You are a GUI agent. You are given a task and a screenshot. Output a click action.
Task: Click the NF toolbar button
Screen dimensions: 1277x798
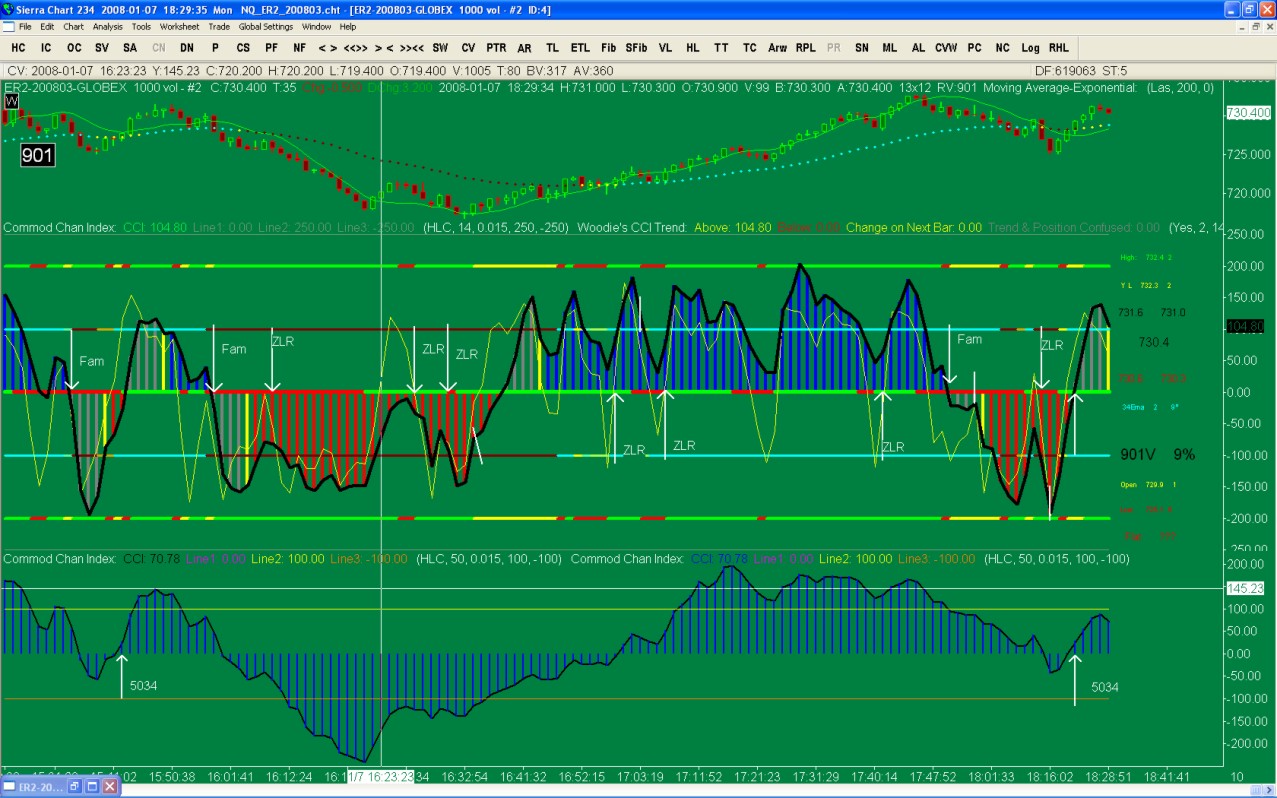[x=299, y=48]
